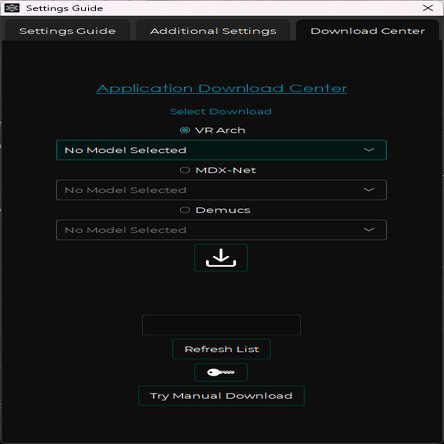444x444 pixels.
Task: Close the Settings Guide window
Action: (428, 8)
